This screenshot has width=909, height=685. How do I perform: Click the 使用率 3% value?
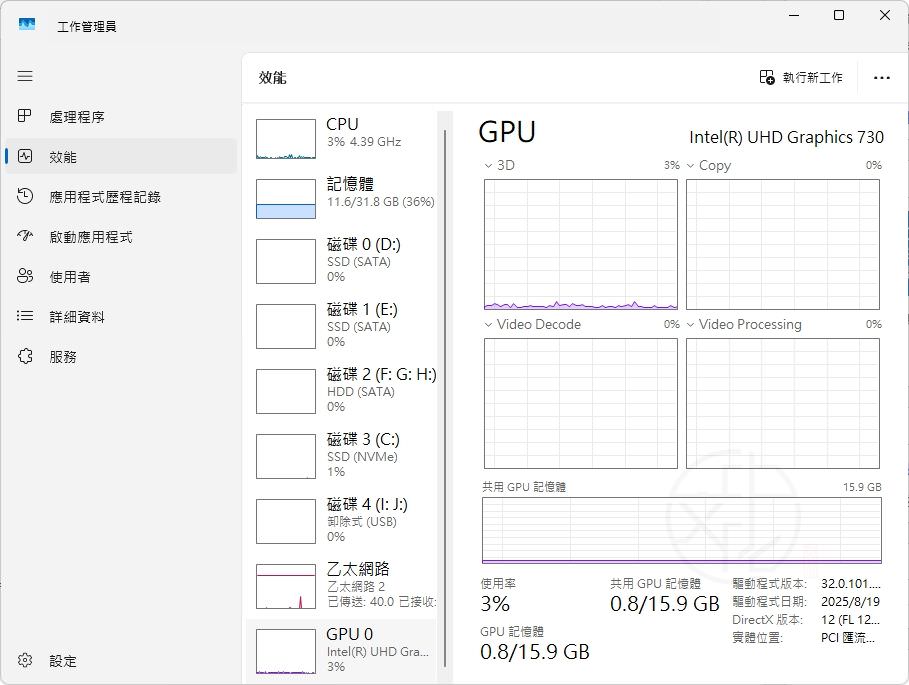coord(495,604)
